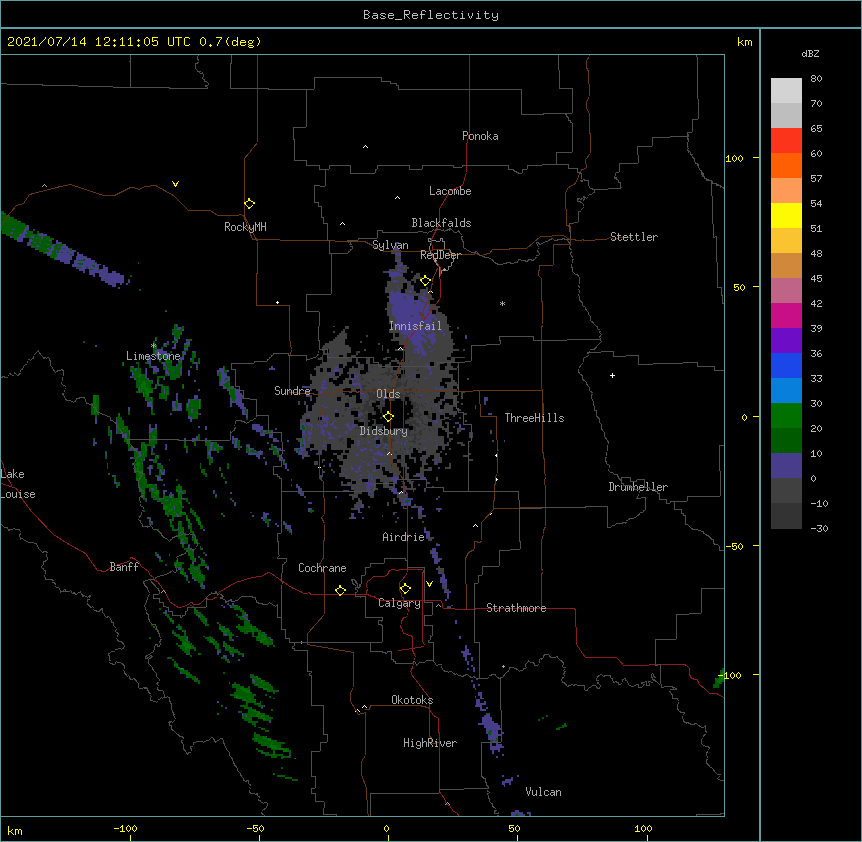Click the Ponoka city label
862x842 pixels.
pyautogui.click(x=480, y=136)
